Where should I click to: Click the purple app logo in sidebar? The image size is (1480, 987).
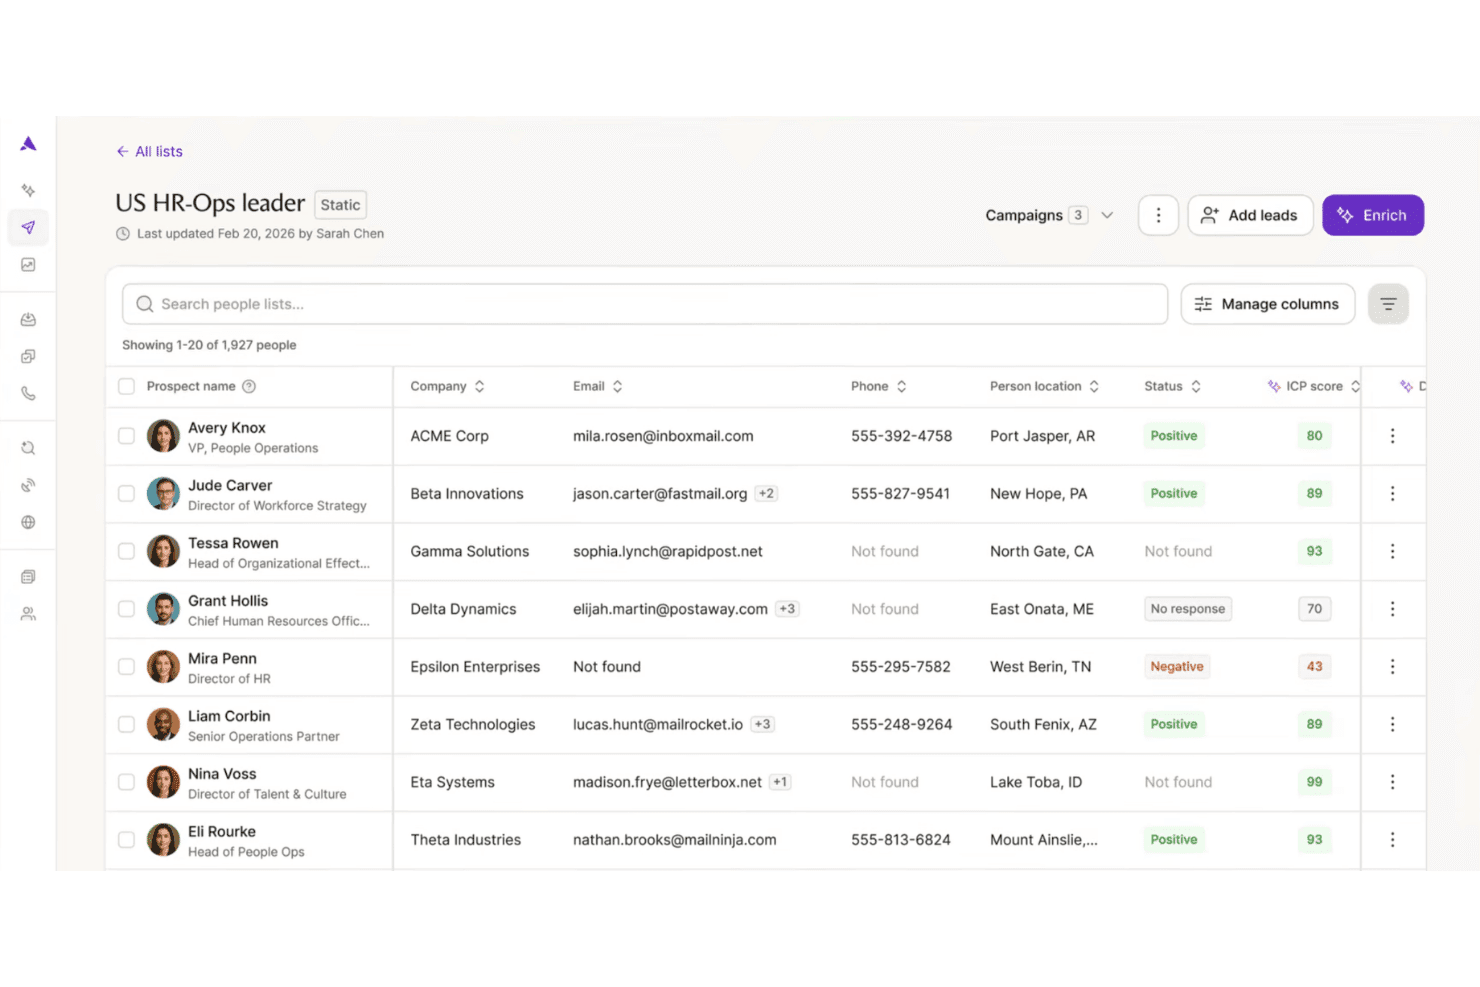28,144
